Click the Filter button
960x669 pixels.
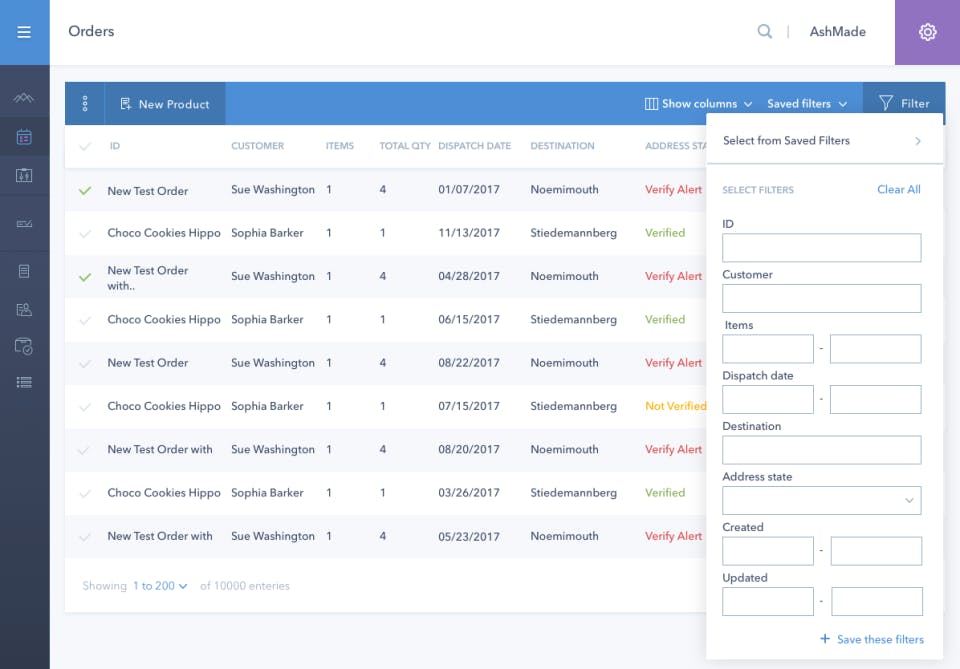pos(904,103)
